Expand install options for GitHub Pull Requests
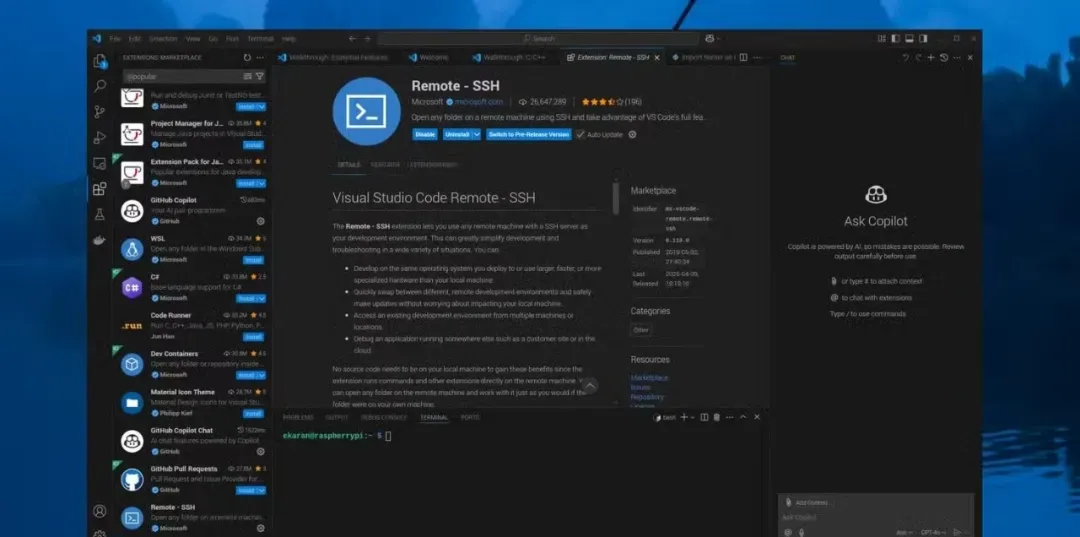The height and width of the screenshot is (537, 1080). [x=262, y=490]
